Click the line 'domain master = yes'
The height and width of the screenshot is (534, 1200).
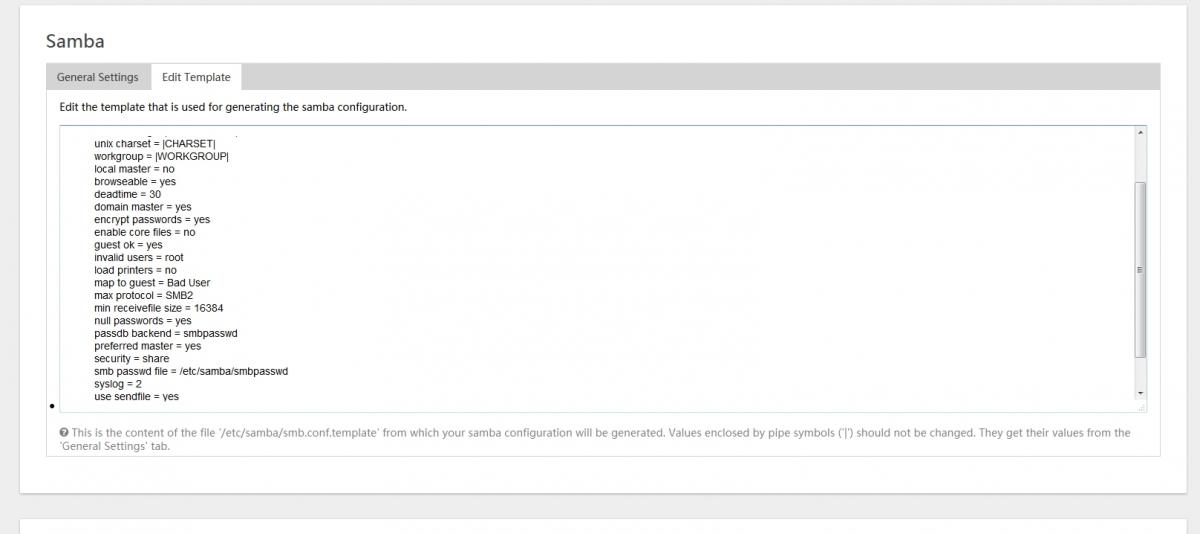(142, 207)
